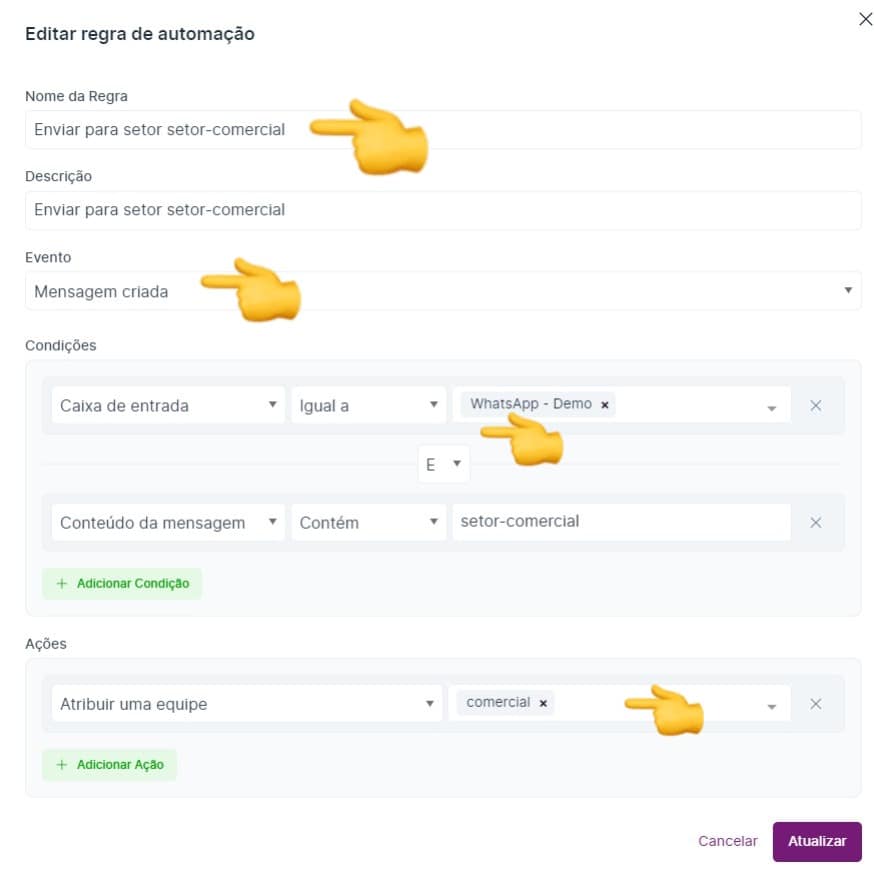Open the Atribuir uma equipe action dropdown
This screenshot has width=874, height=874.
point(246,703)
